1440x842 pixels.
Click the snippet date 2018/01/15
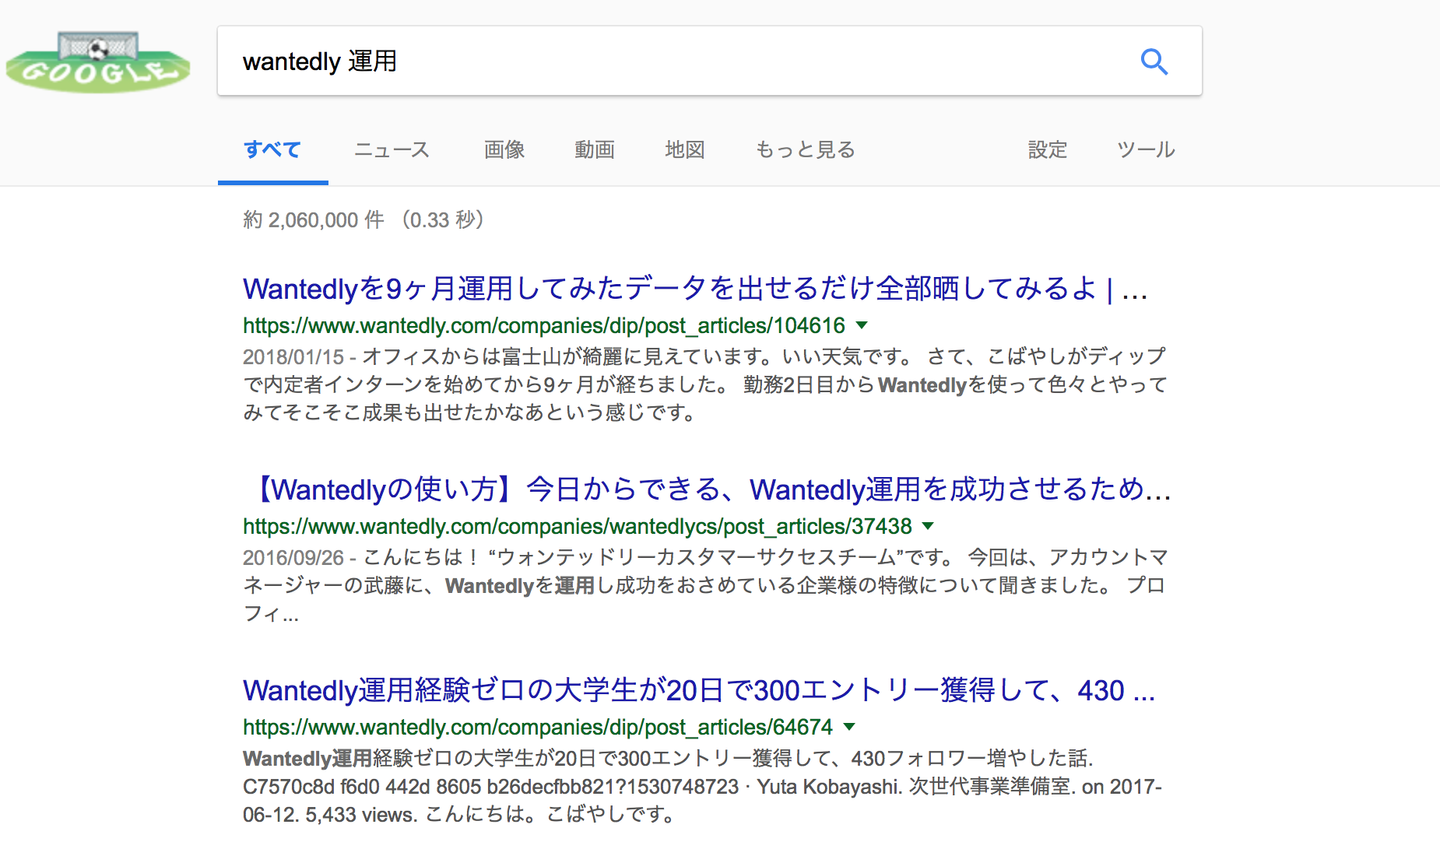point(293,356)
